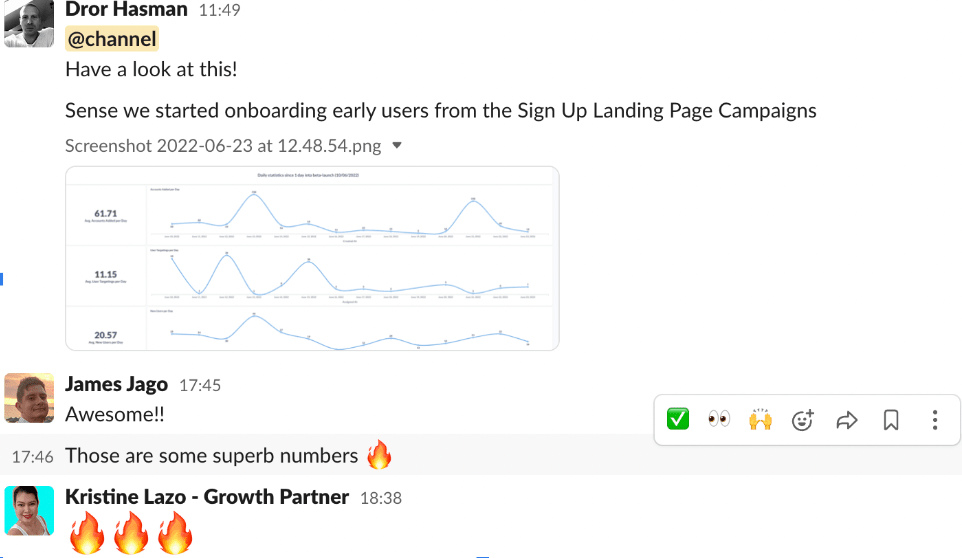Bookmark the message for later
This screenshot has height=558, width=962.
(891, 420)
